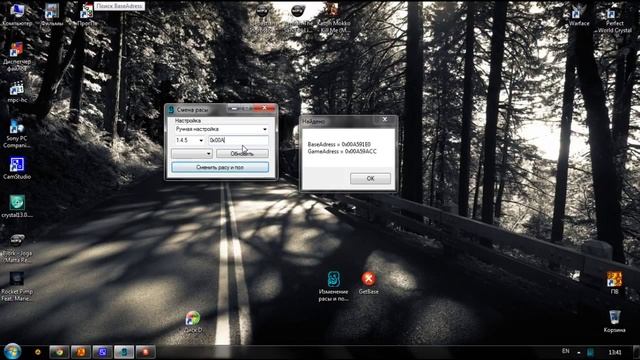Open the crystal13.0 desktop icon
The image size is (640, 360).
click(x=17, y=206)
